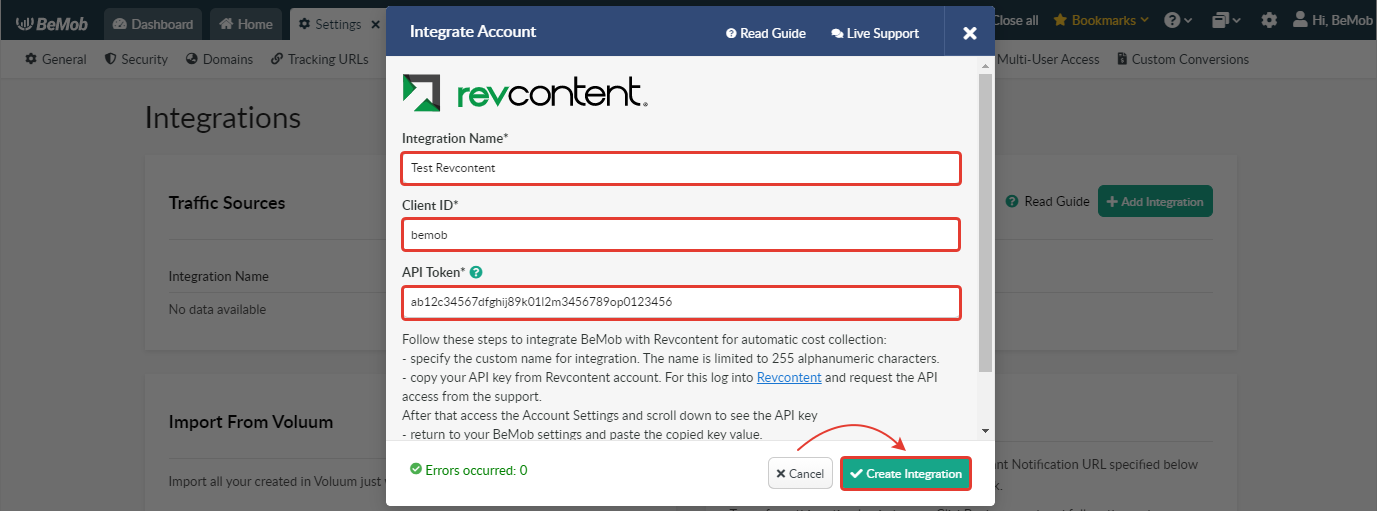Click the Revcontent logo
Screen dimensions: 1377x511
(524, 92)
